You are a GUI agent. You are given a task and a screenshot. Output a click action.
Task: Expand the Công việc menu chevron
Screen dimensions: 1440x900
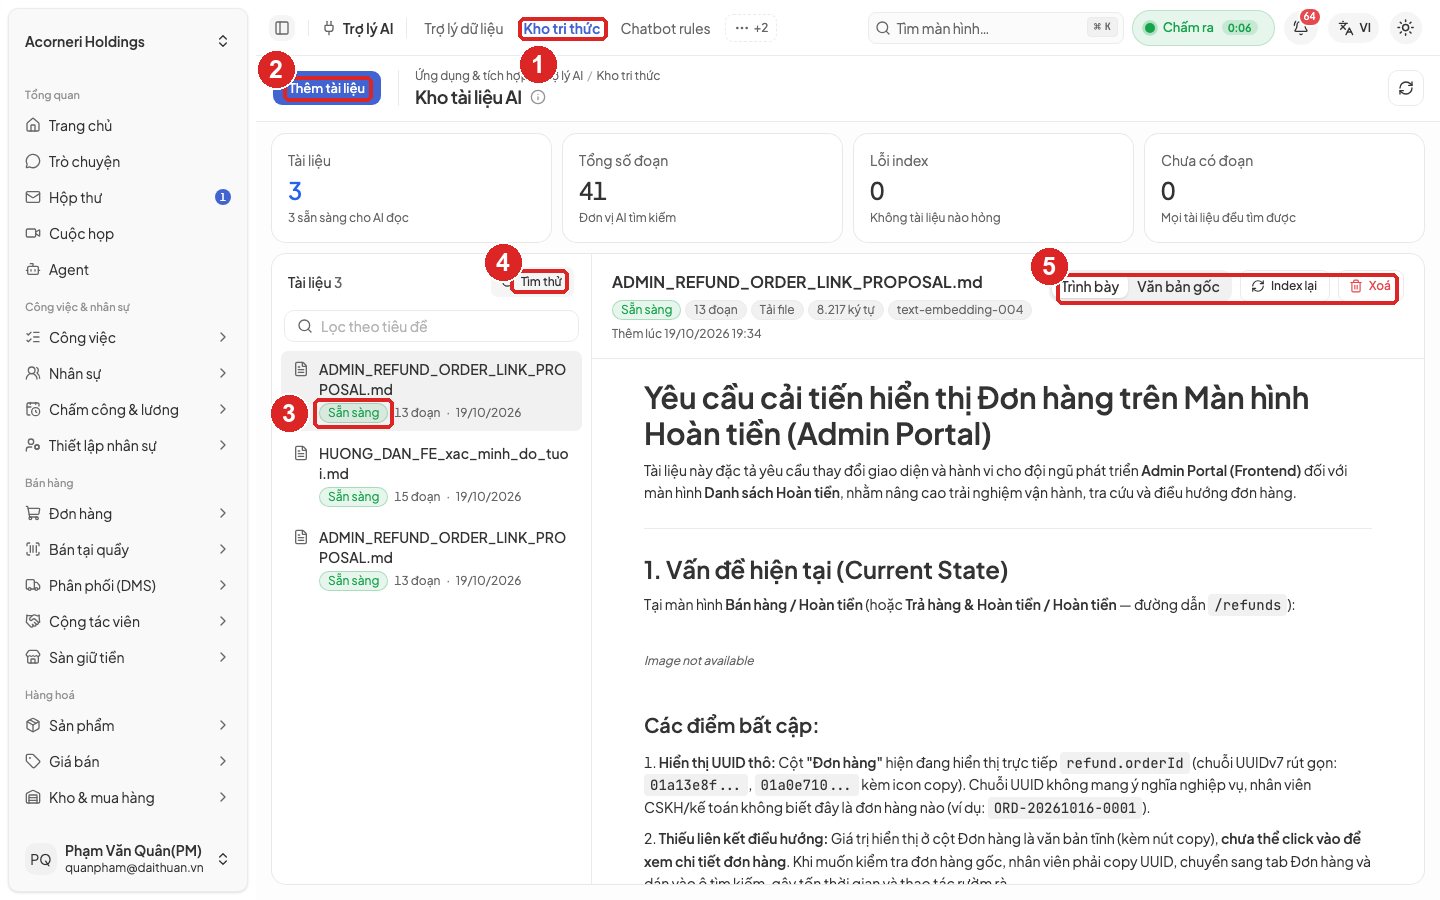(223, 338)
